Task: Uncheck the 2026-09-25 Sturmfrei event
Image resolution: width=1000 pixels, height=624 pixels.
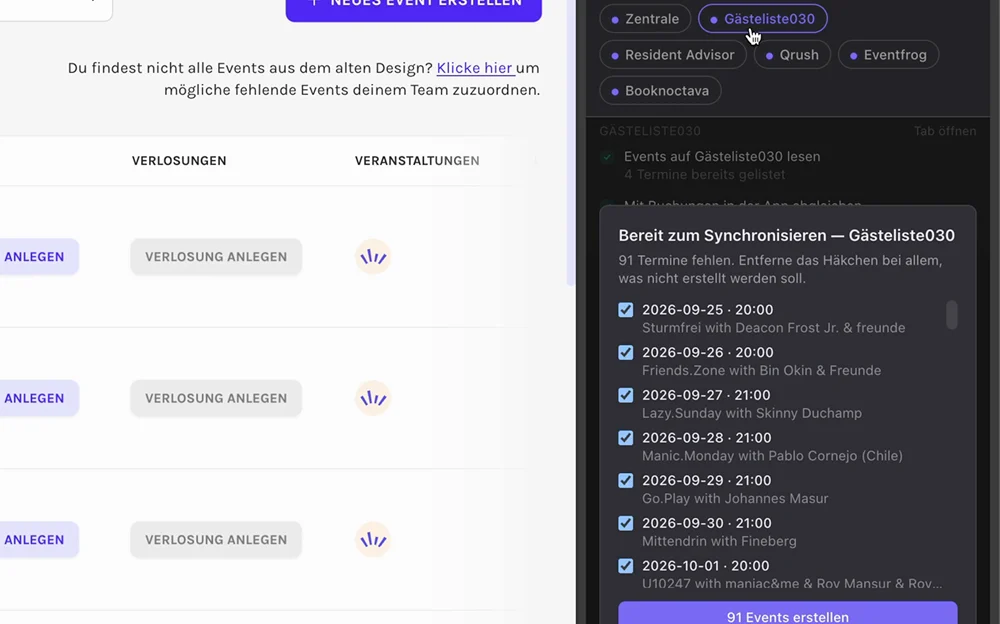Action: (x=626, y=309)
